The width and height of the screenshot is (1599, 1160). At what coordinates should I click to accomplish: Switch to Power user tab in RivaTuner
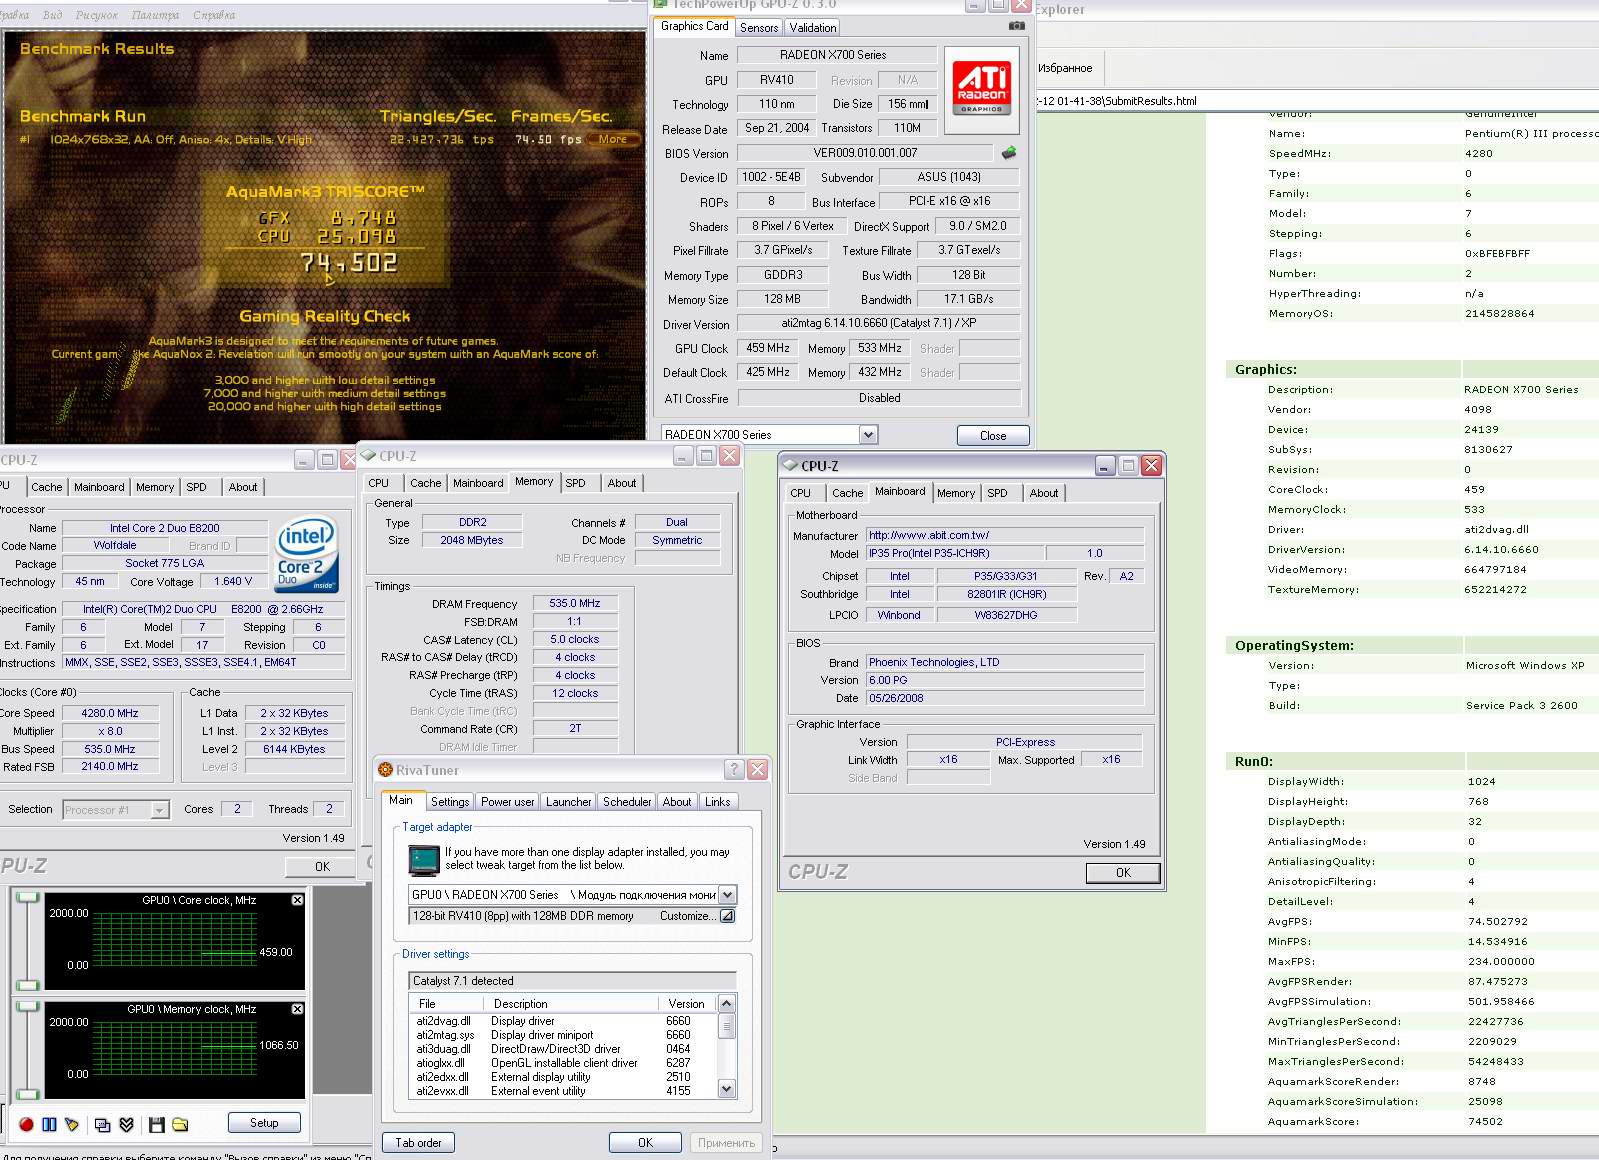508,802
